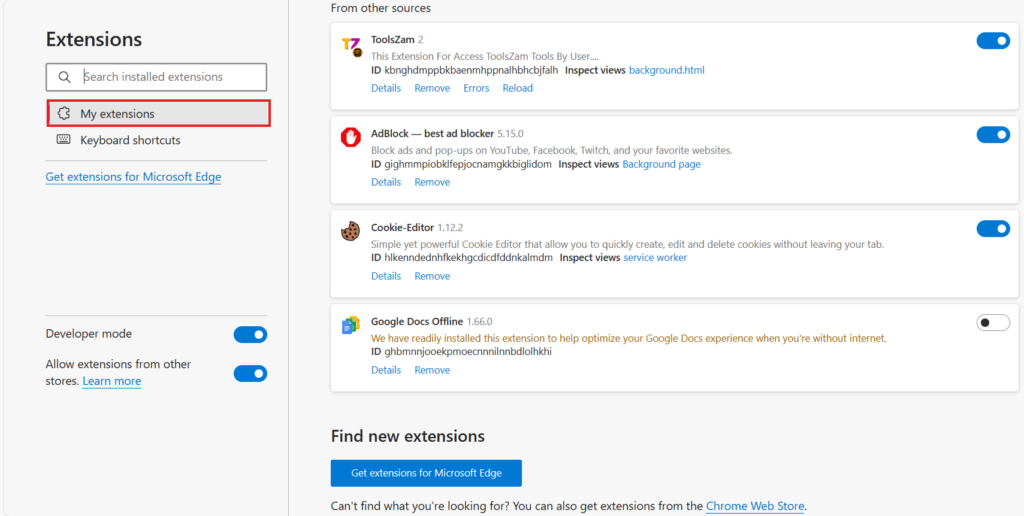The image size is (1024, 516).
Task: Click the search magnifier icon
Action: pos(64,77)
